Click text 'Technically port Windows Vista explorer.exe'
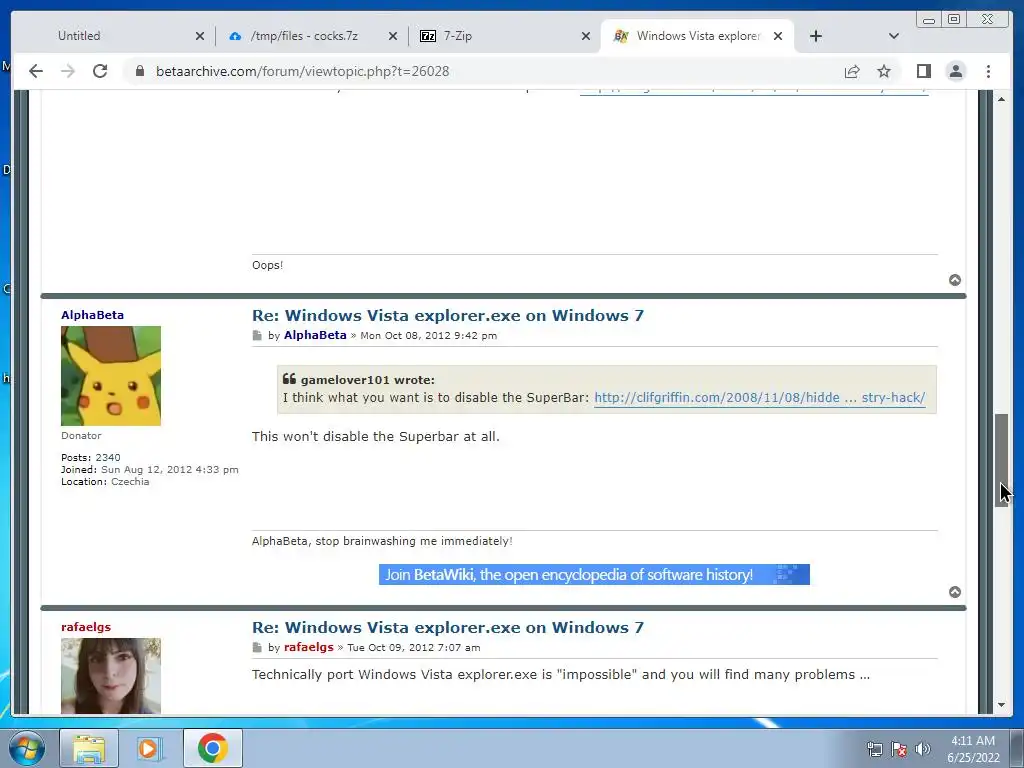1024x768 pixels. coord(561,675)
